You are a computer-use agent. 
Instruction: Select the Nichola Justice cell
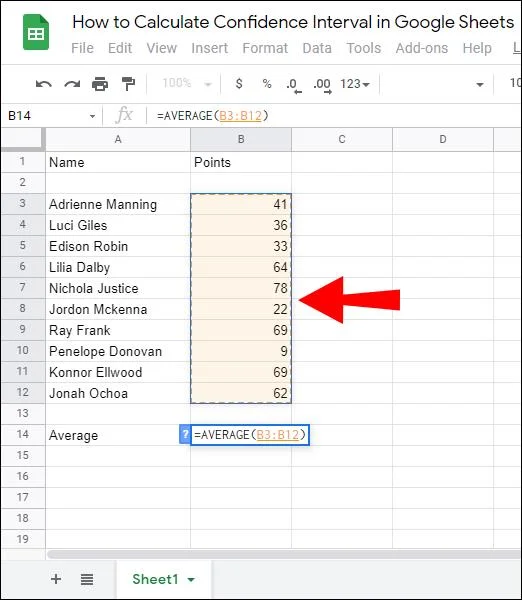pyautogui.click(x=118, y=288)
